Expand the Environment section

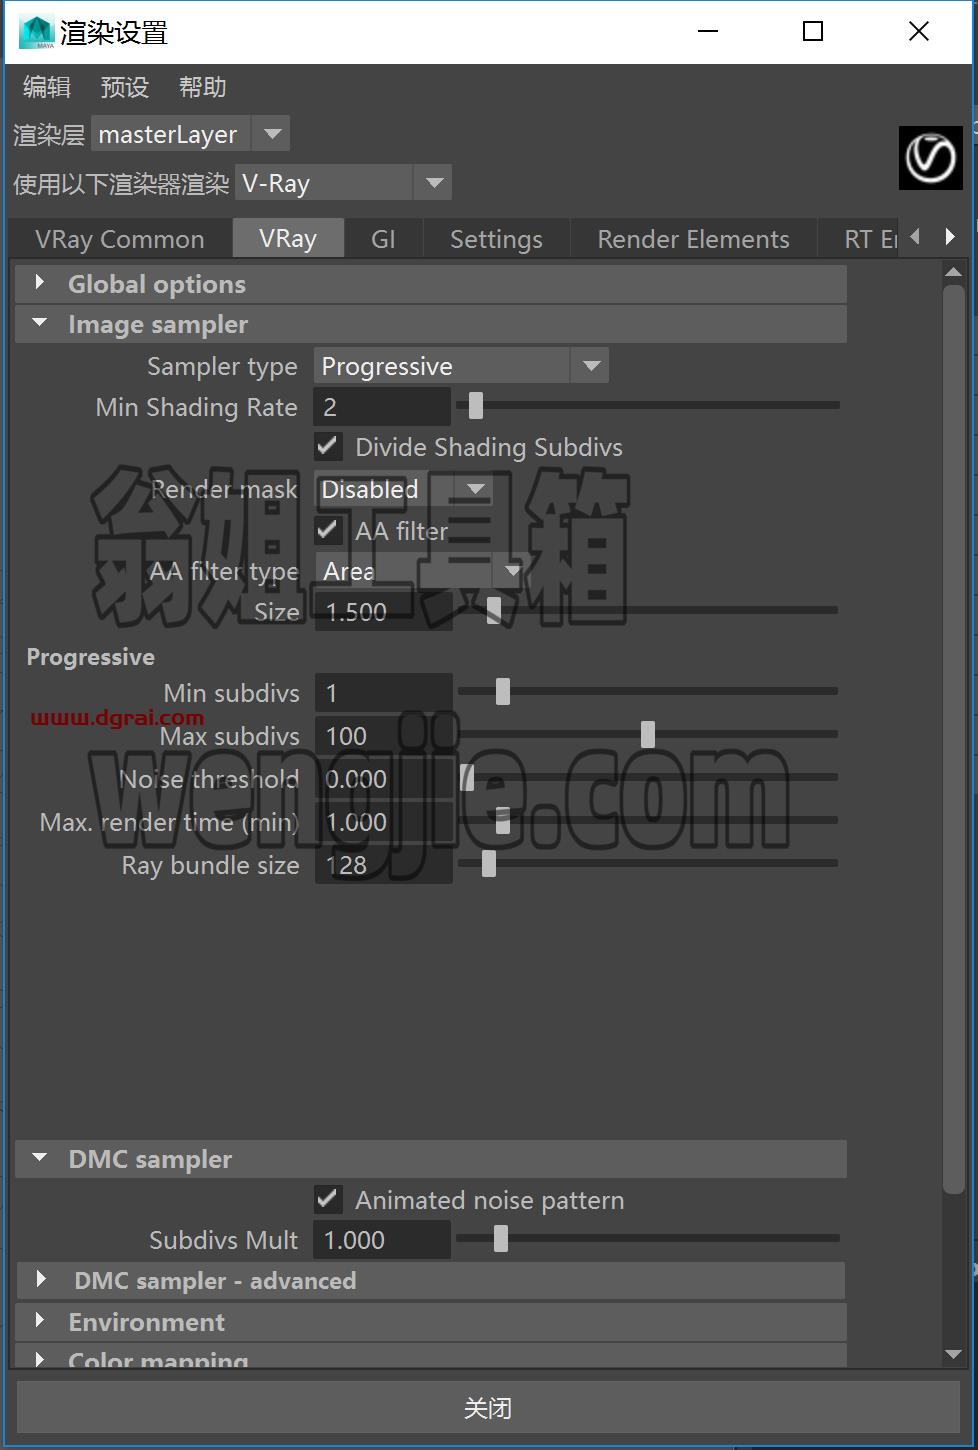[x=431, y=1322]
